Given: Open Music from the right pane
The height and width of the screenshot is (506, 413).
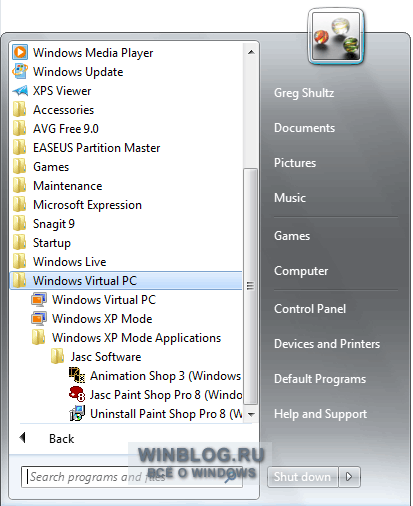Looking at the screenshot, I should (290, 198).
